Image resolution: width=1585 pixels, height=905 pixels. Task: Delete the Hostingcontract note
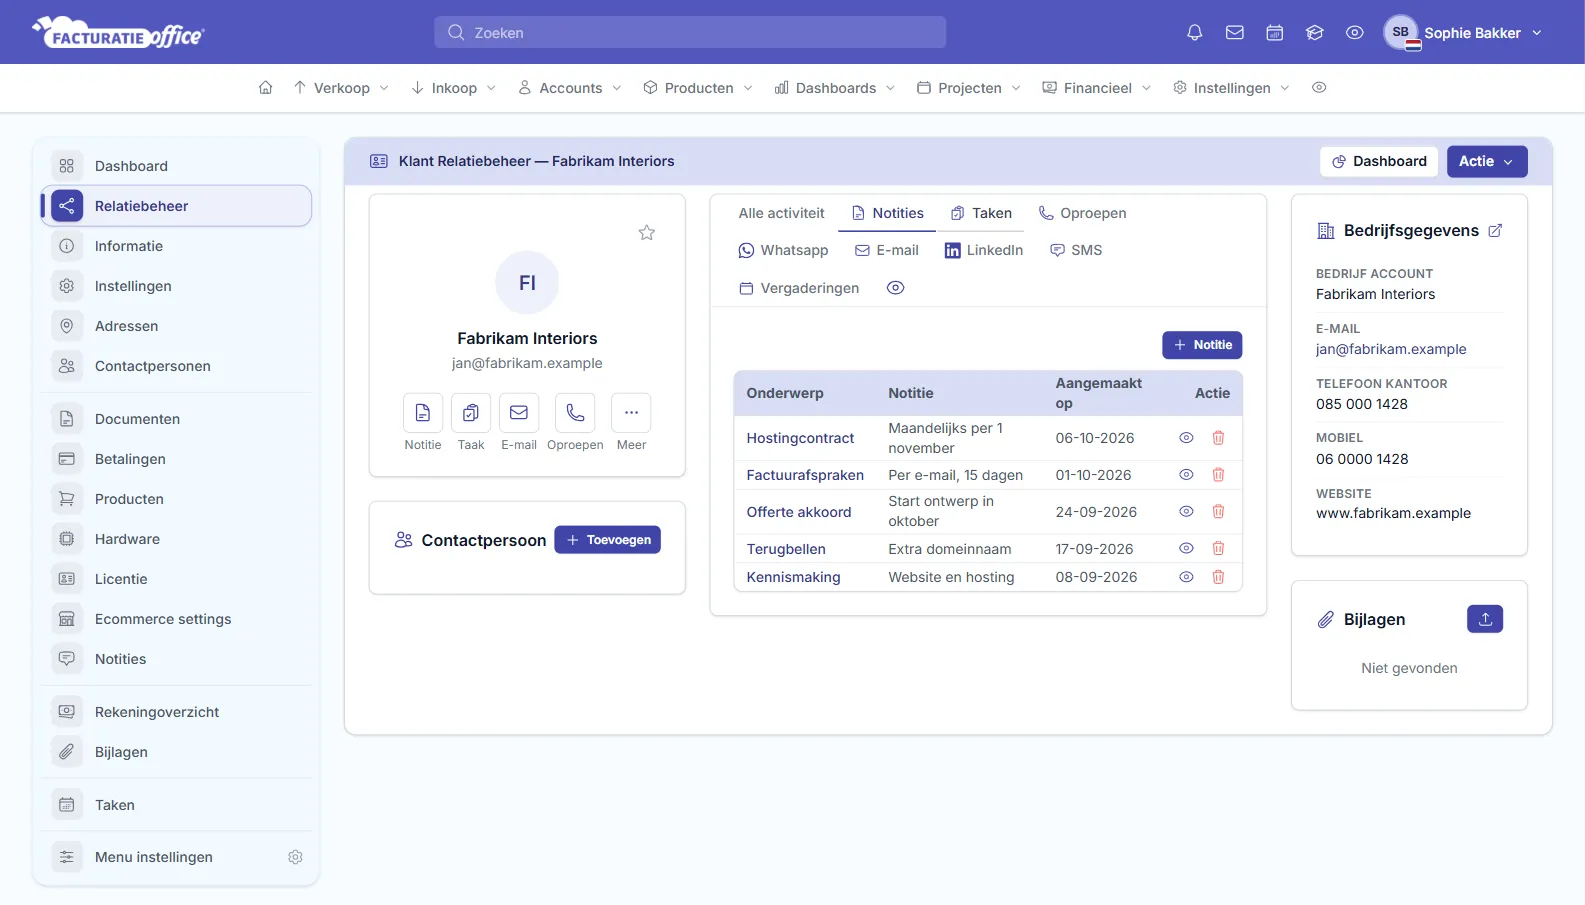[1218, 438]
